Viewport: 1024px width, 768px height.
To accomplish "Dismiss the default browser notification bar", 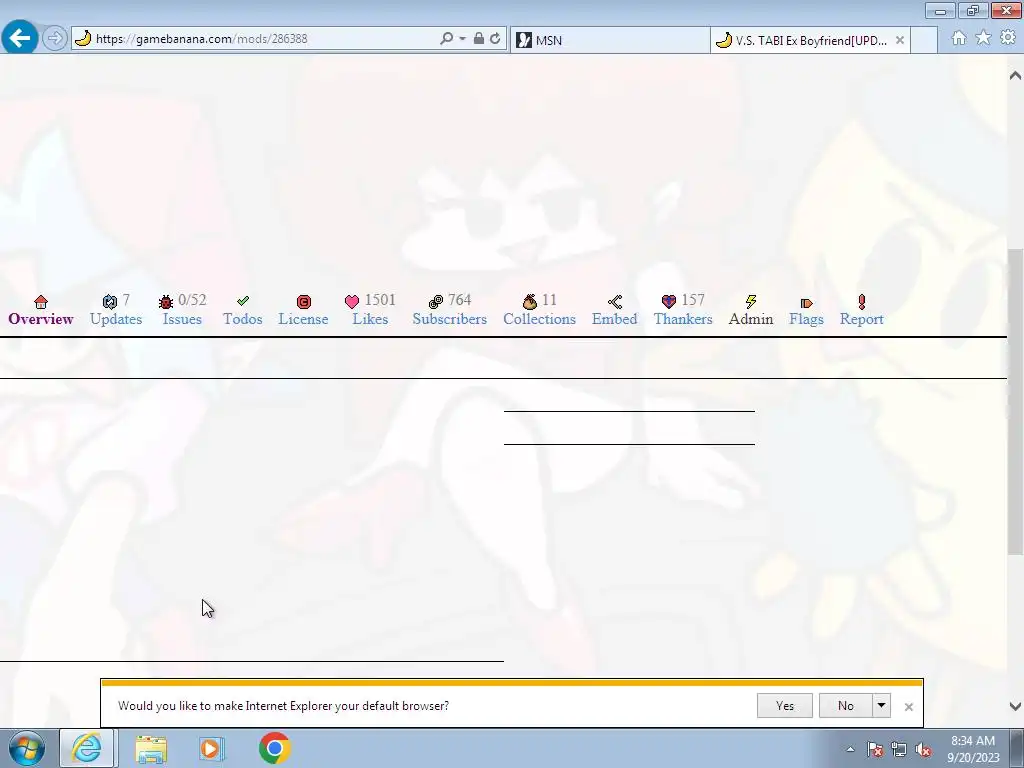I will click(x=908, y=707).
